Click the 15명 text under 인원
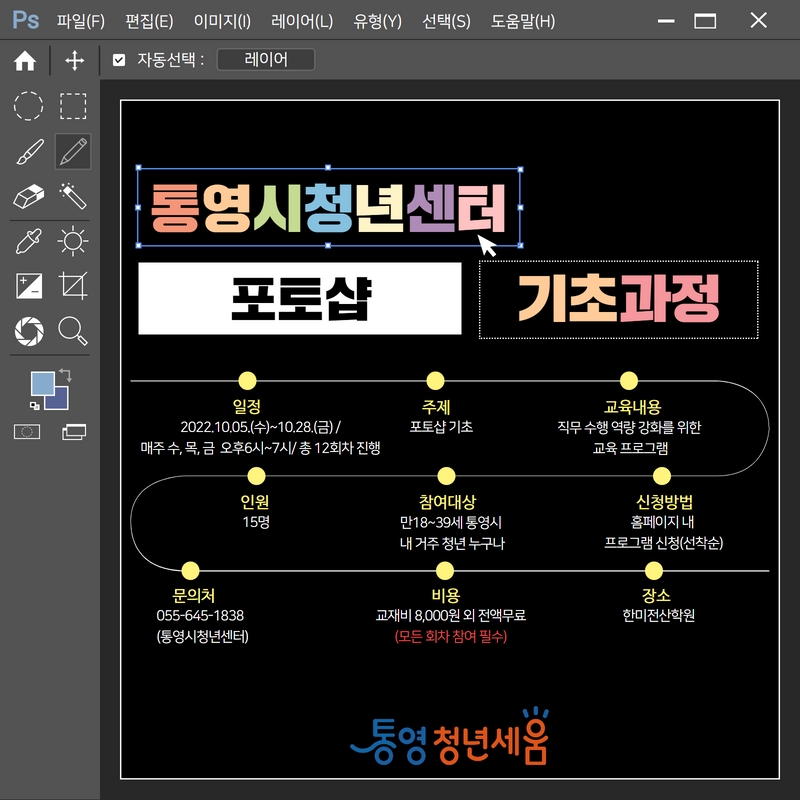Image resolution: width=800 pixels, height=800 pixels. click(x=256, y=522)
